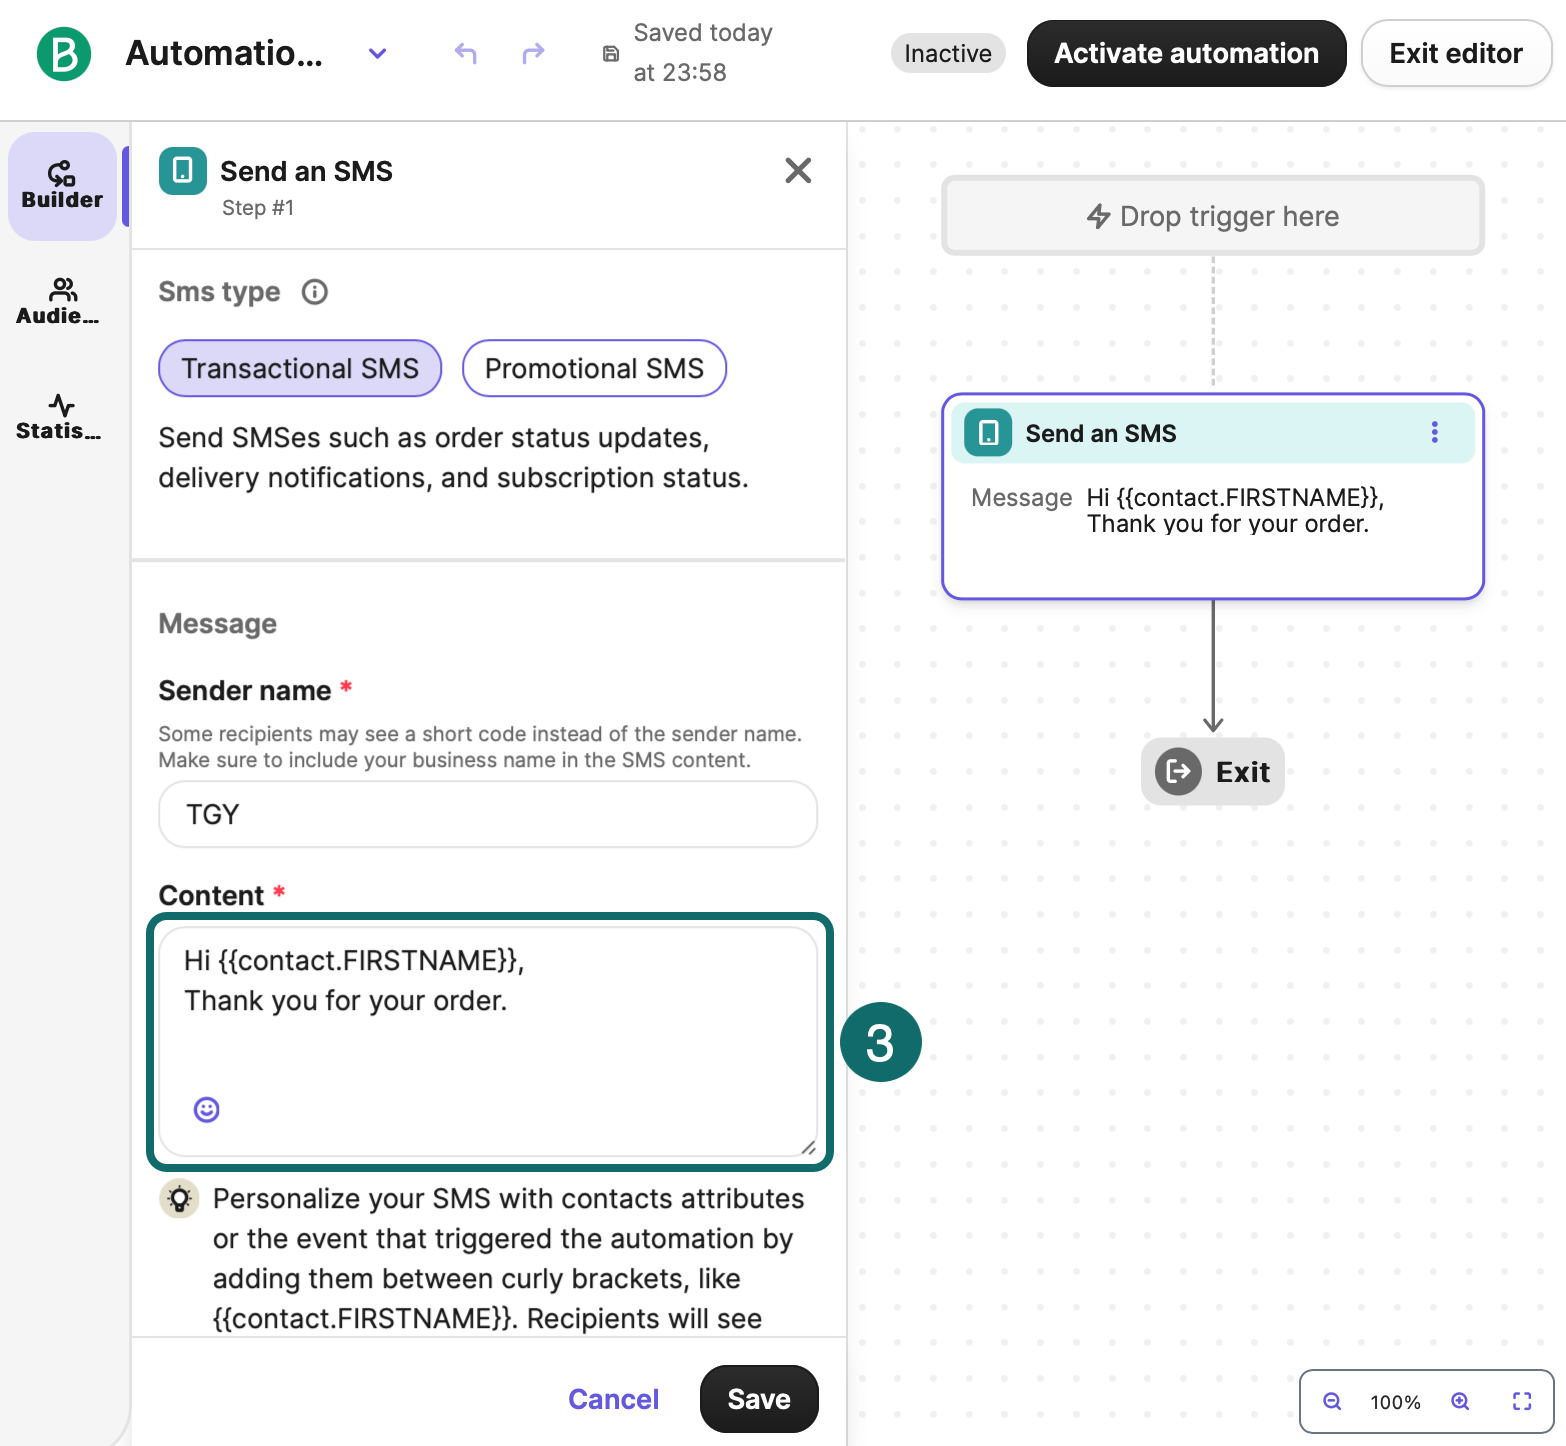Open the Statistics sidebar tab

pos(62,417)
